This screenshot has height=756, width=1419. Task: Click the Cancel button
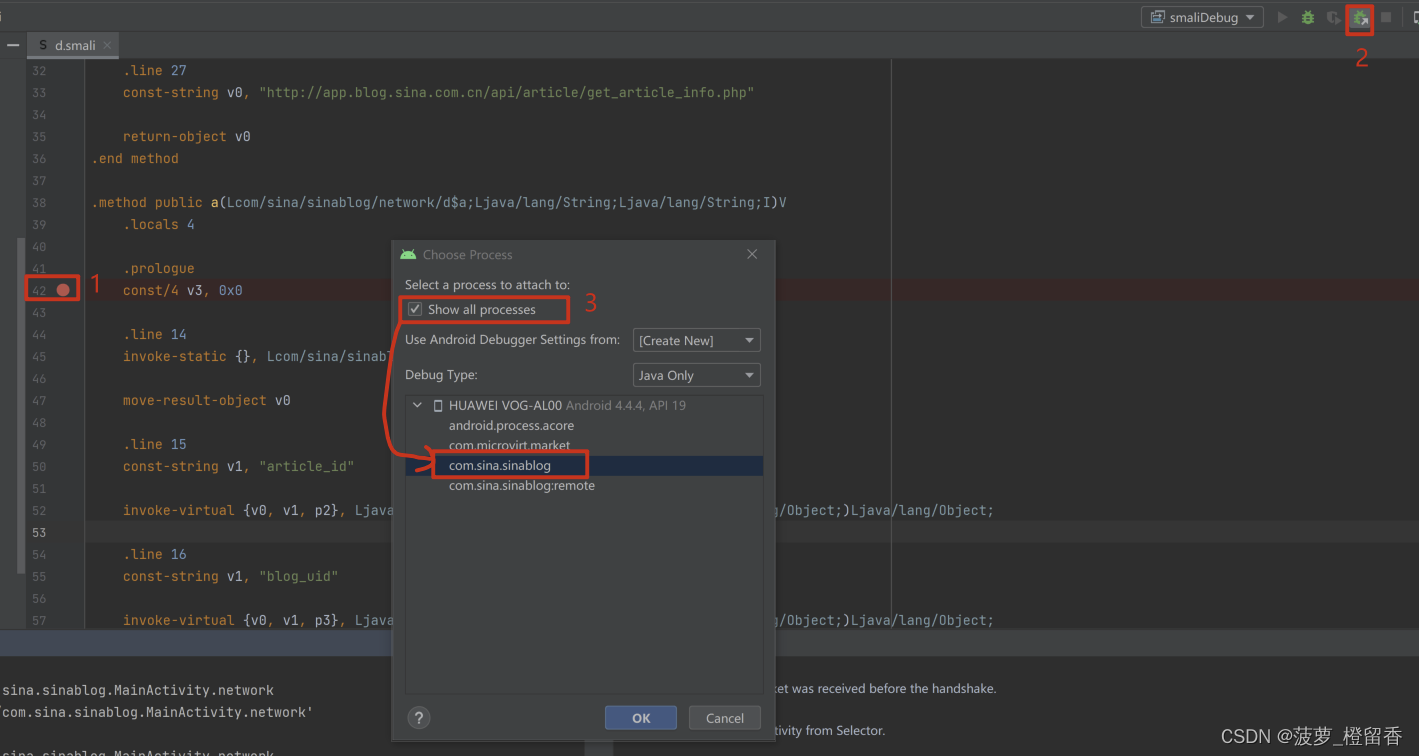(725, 718)
